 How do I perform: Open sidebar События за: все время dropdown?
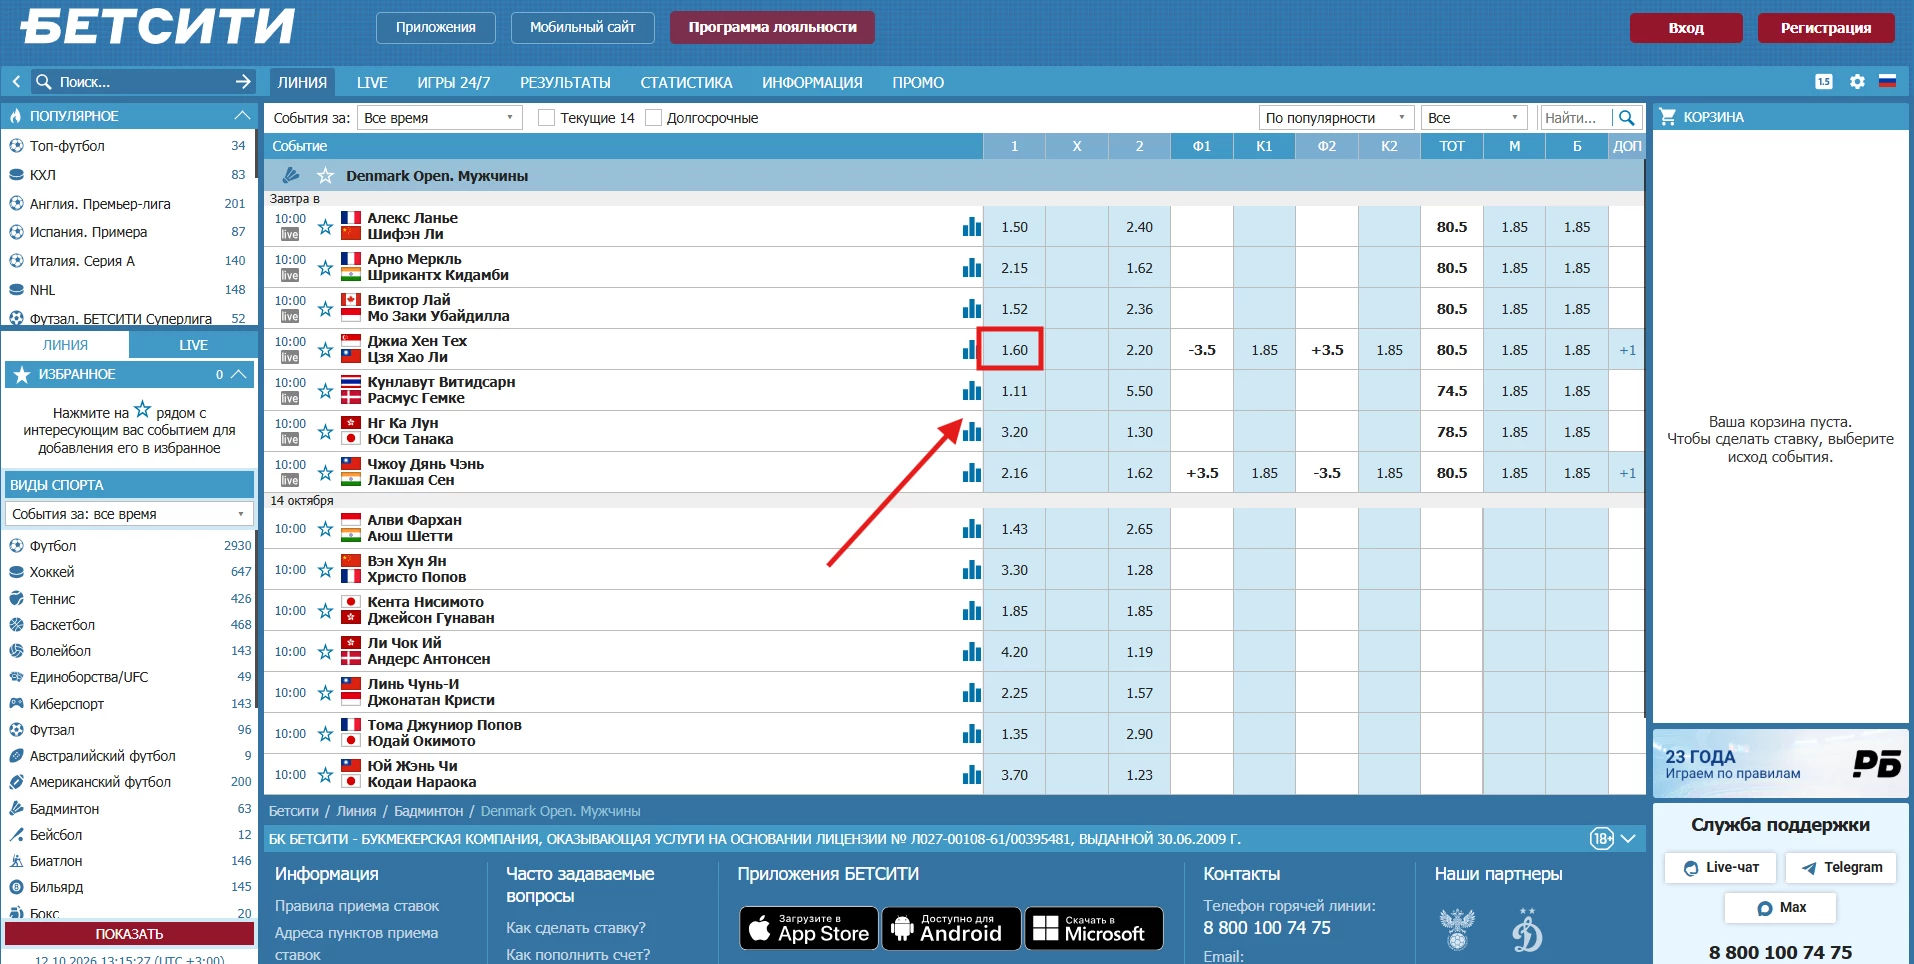coord(129,514)
